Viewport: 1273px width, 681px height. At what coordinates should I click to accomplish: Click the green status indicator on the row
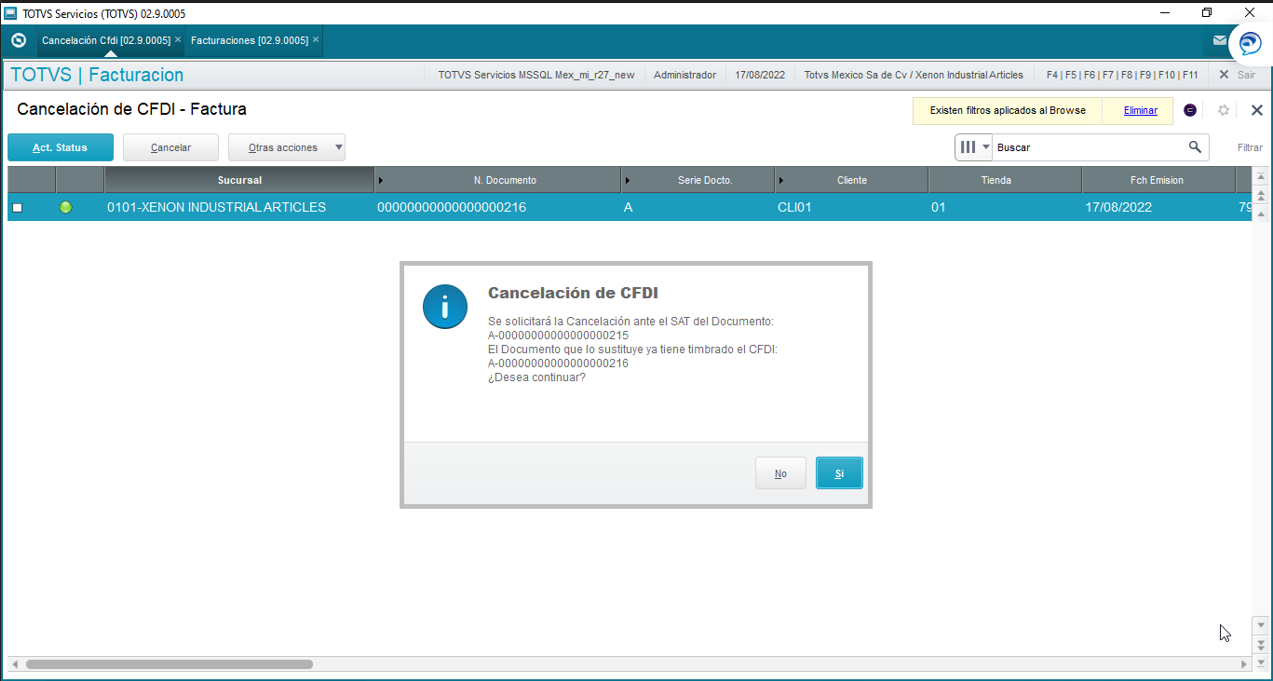tap(66, 207)
